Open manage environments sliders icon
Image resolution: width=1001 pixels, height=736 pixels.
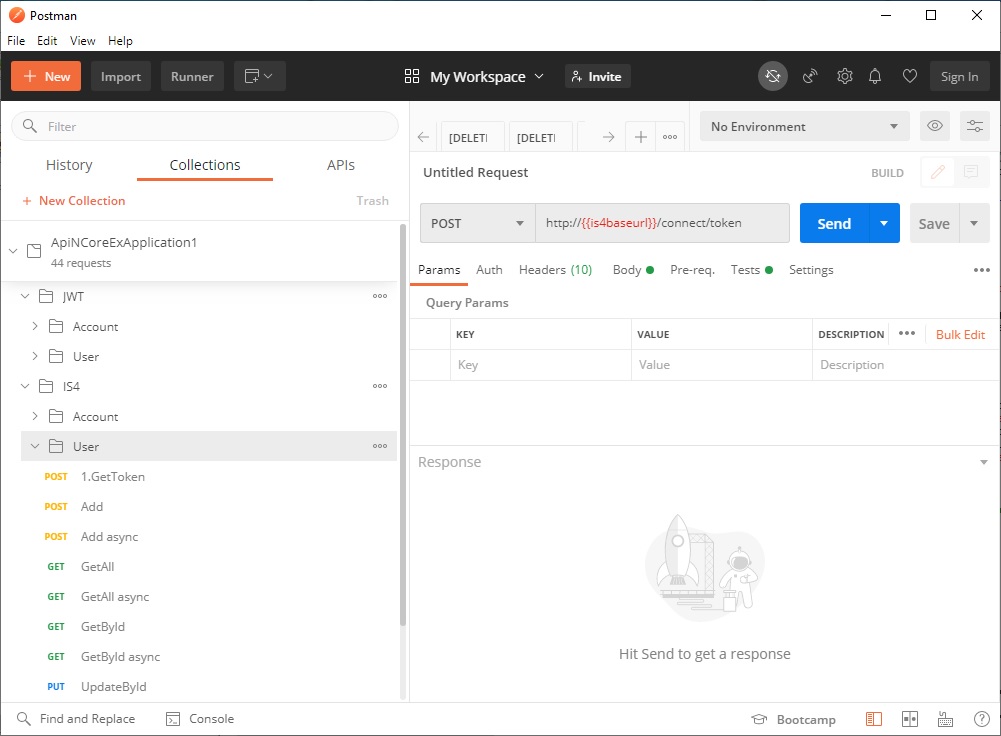[975, 126]
